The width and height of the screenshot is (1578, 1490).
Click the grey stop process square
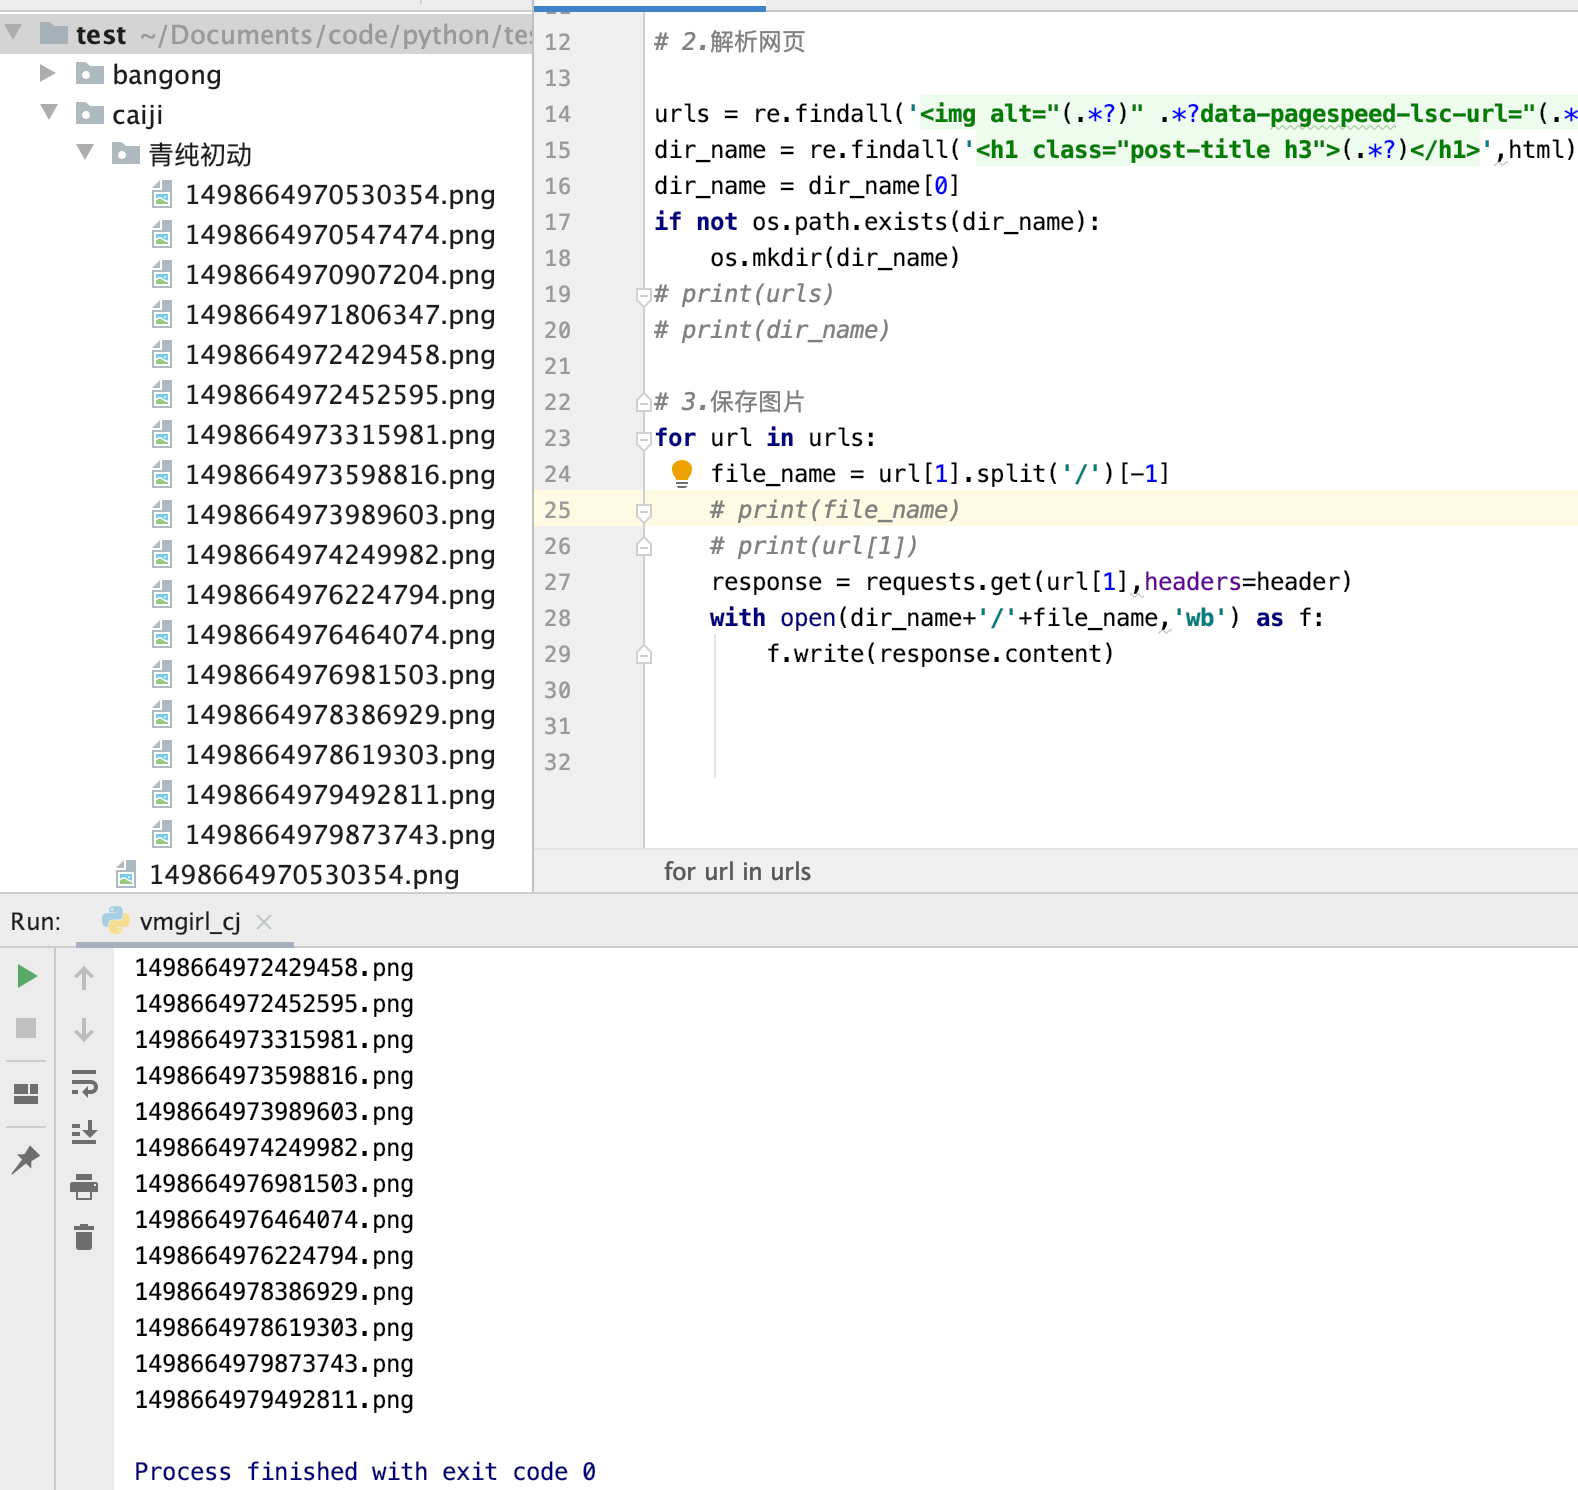coord(27,1028)
